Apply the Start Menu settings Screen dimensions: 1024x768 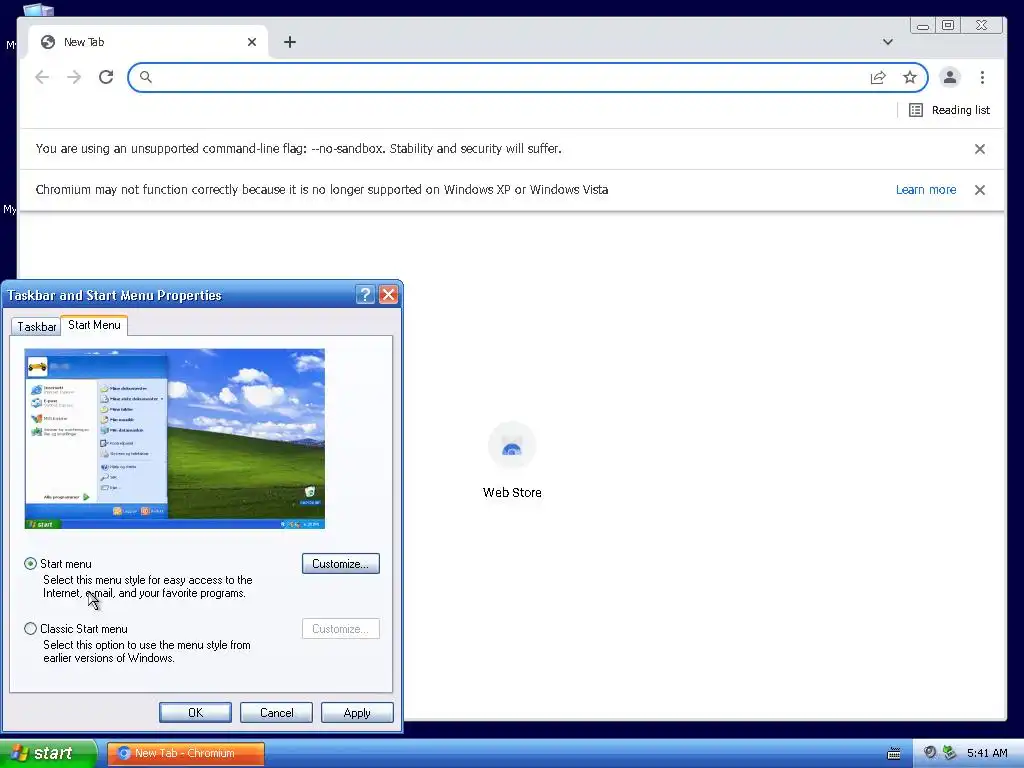(357, 712)
